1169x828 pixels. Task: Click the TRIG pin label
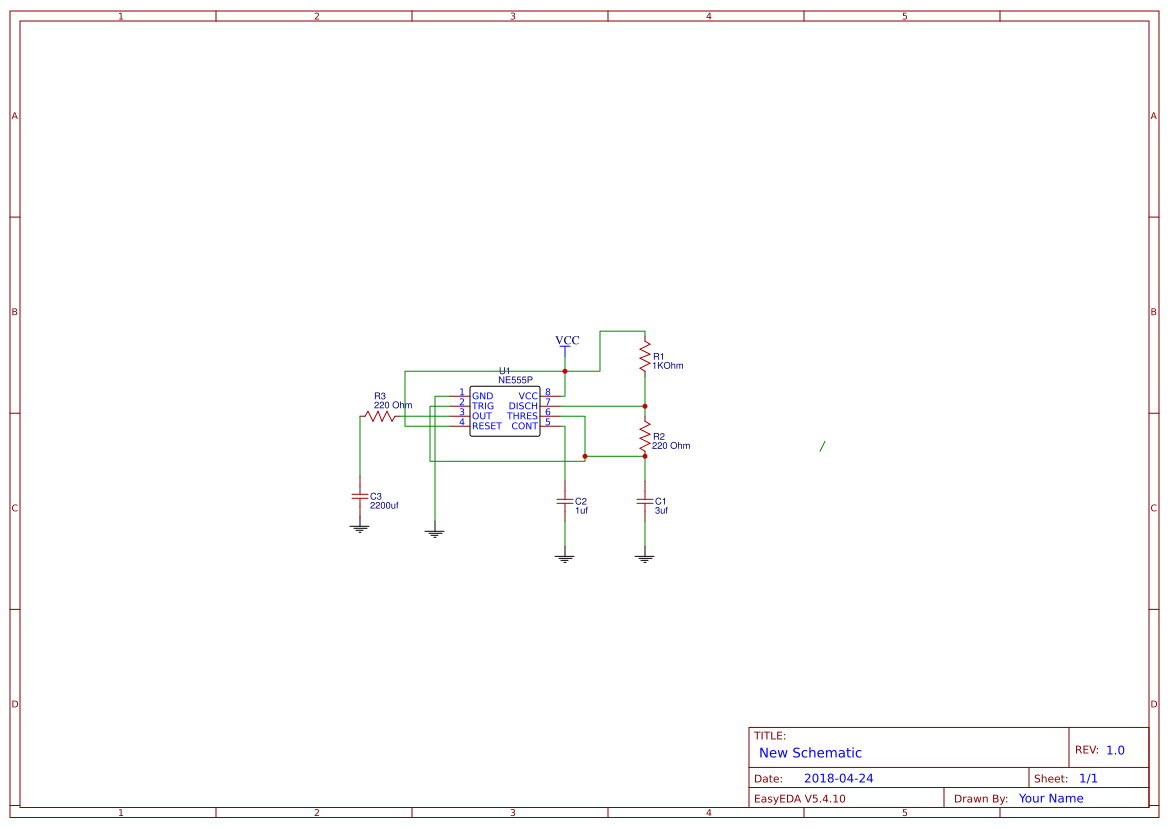(483, 406)
